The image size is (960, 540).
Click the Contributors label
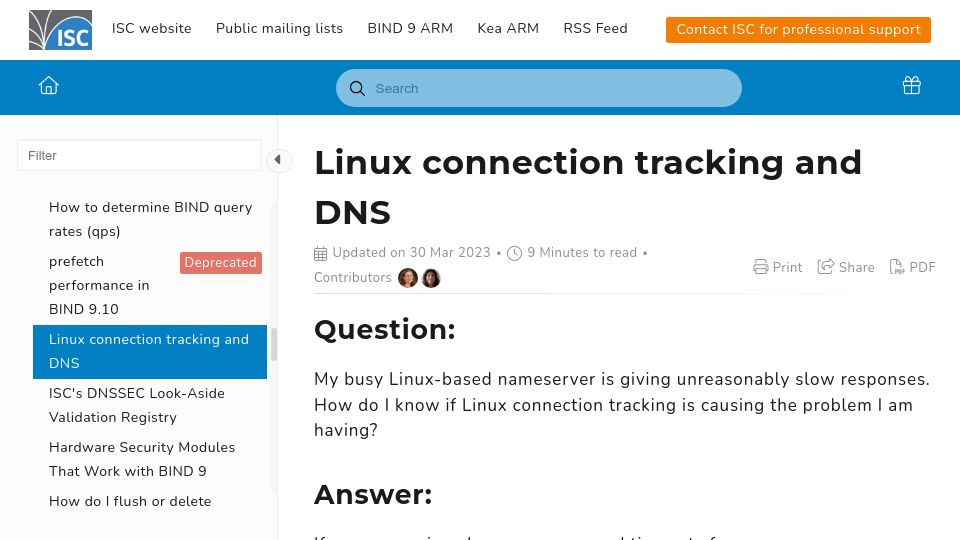(353, 277)
